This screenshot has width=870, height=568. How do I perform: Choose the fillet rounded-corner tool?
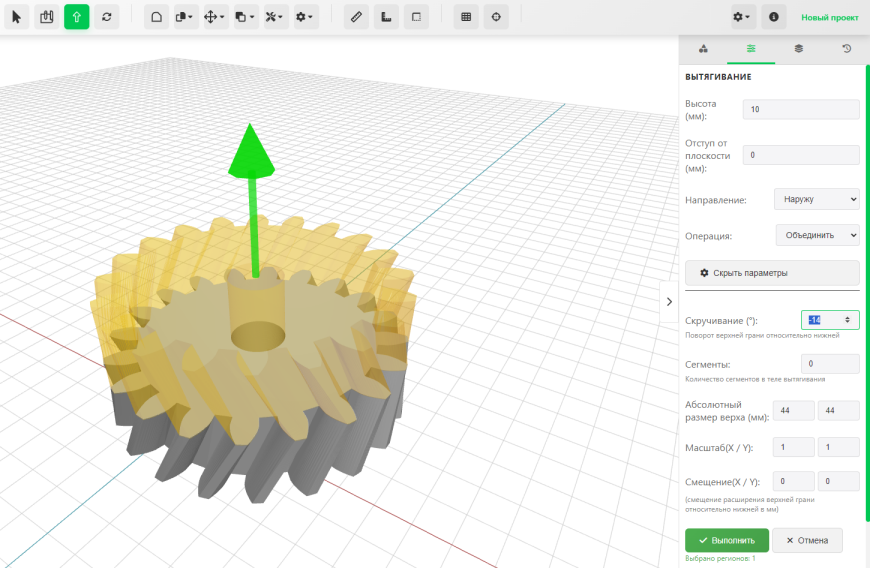click(x=156, y=17)
